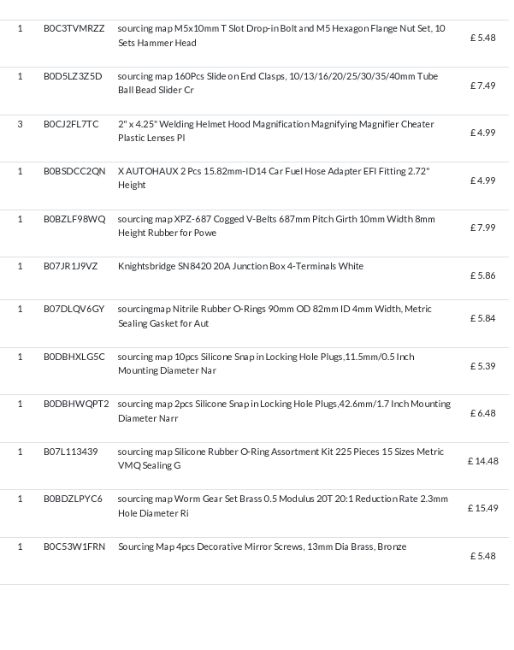Screen dimensions: 514x650
Task: Select ASIN B0D5LZ3Z5D
Action: tap(73, 76)
